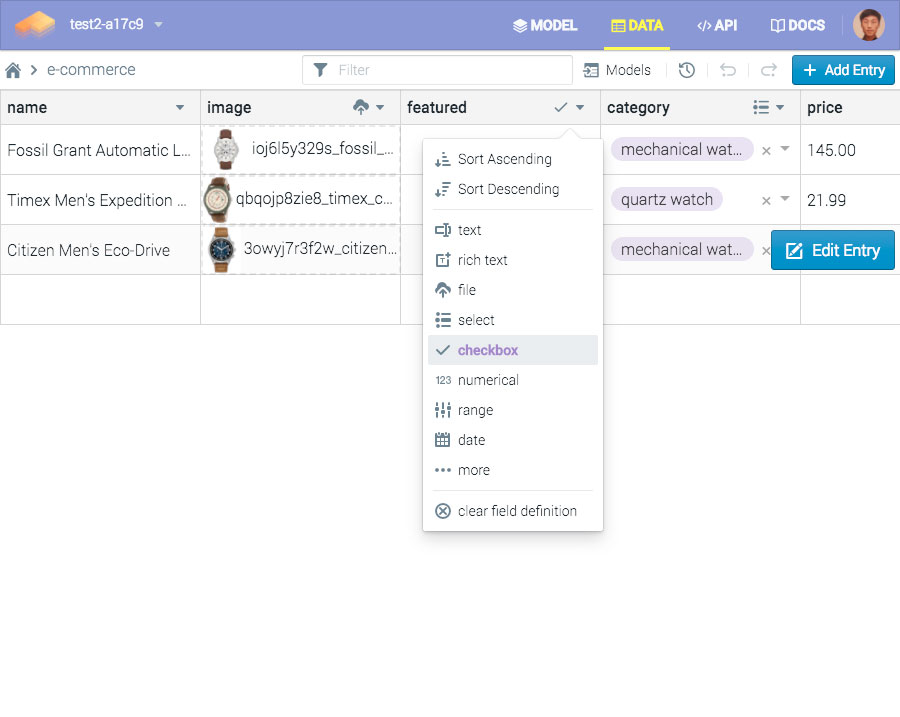Choose the range field type option

(x=475, y=410)
